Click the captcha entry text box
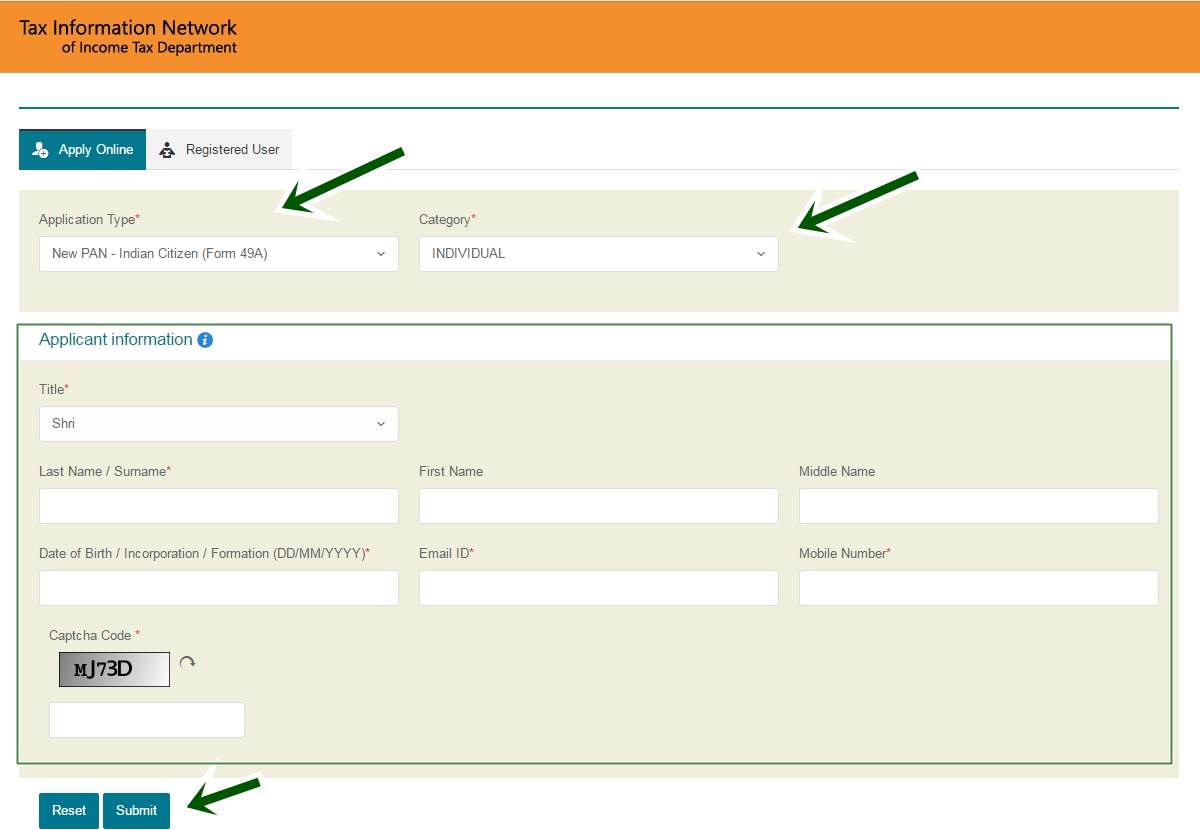Screen dimensions: 1200x830 (x=146, y=719)
